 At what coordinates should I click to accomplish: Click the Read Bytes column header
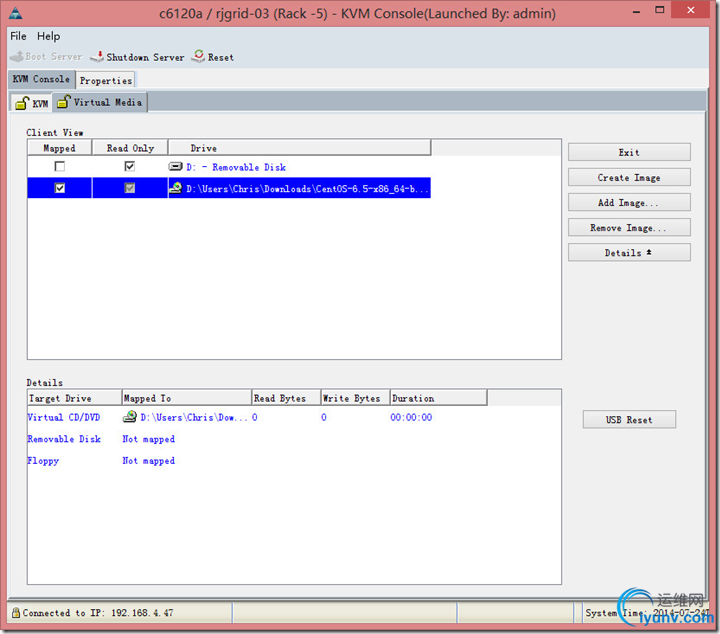click(x=287, y=398)
